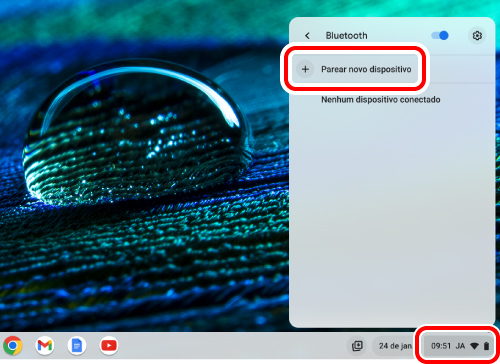The image size is (500, 364).
Task: Click the battery icon in the status tray
Action: (x=486, y=346)
